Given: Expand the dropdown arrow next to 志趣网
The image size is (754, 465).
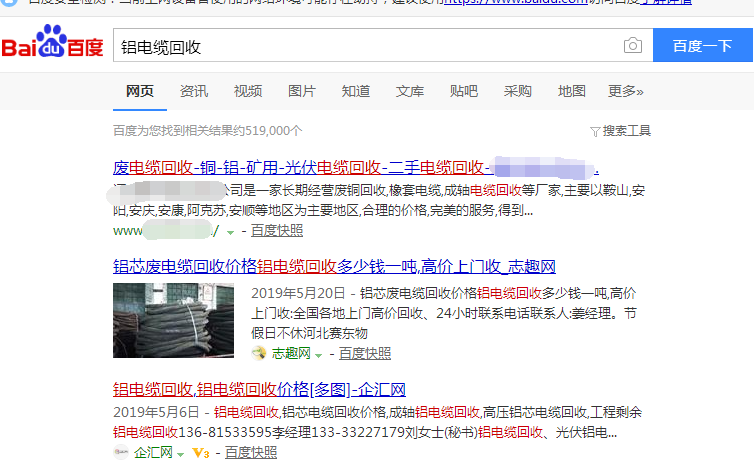Looking at the screenshot, I should point(318,355).
